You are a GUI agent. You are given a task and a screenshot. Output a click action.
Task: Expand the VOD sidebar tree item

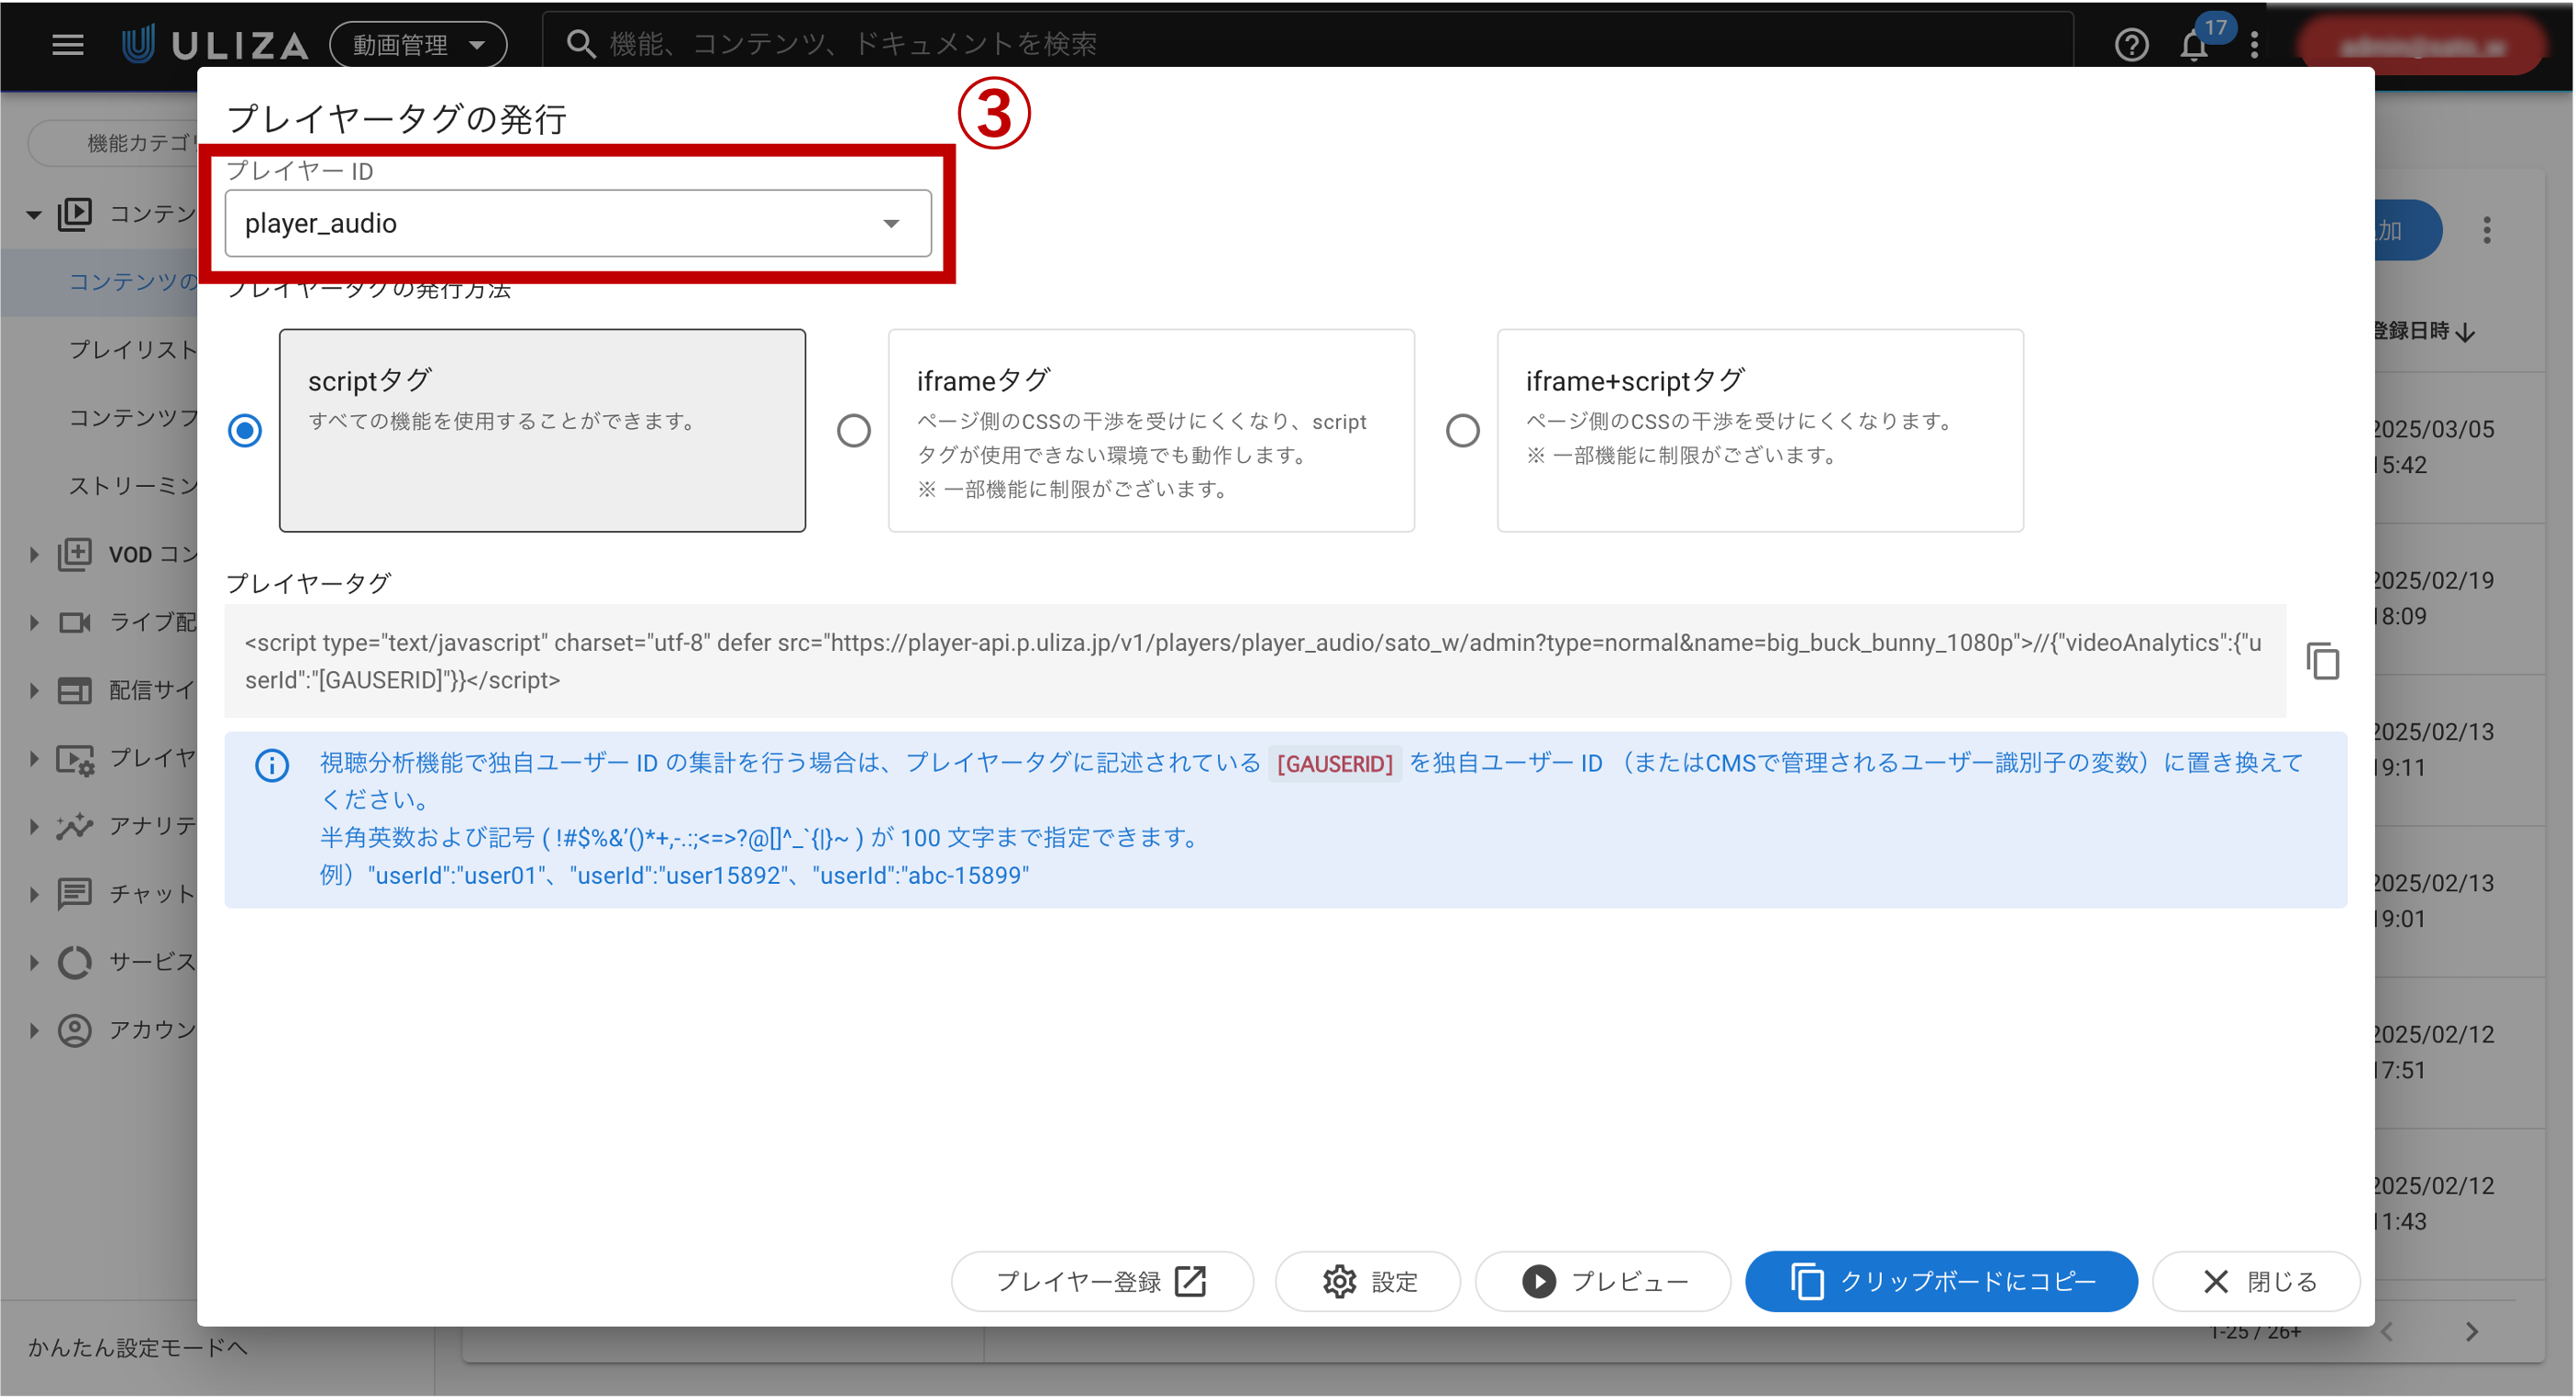[34, 554]
